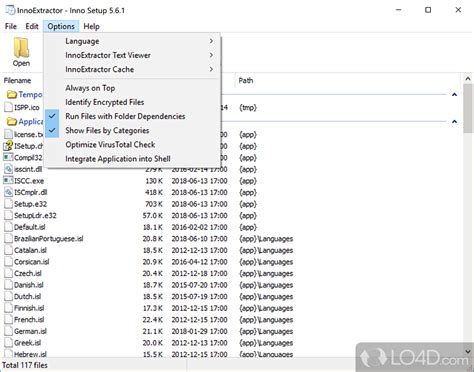Click the InnoExtractor title bar app icon

pyautogui.click(x=10, y=10)
